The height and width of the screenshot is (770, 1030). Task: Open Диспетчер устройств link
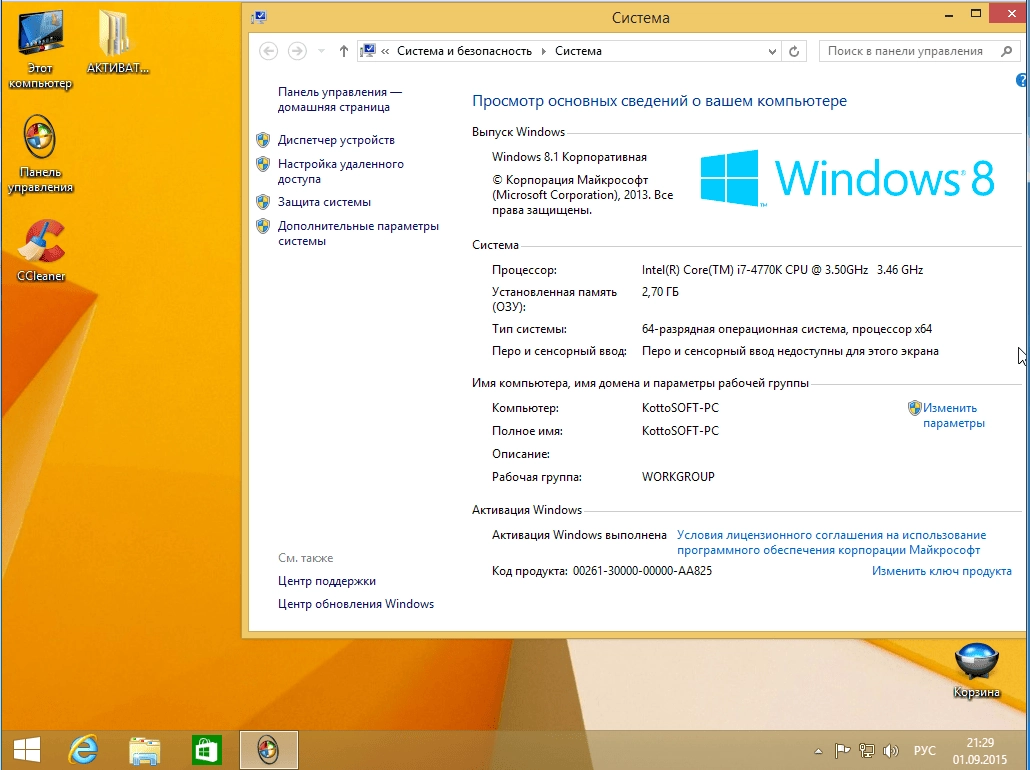point(336,140)
